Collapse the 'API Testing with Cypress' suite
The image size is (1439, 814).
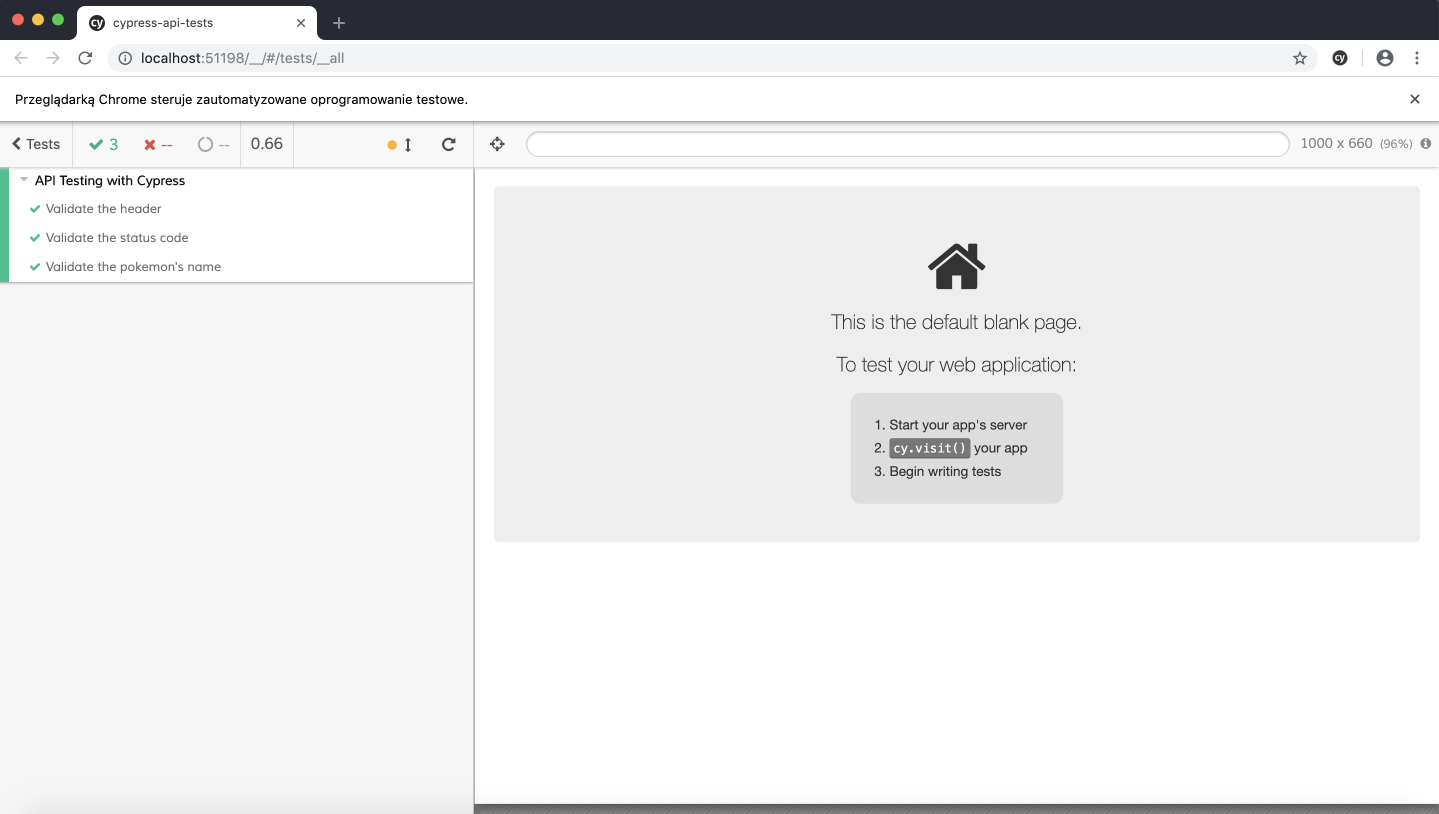point(22,180)
